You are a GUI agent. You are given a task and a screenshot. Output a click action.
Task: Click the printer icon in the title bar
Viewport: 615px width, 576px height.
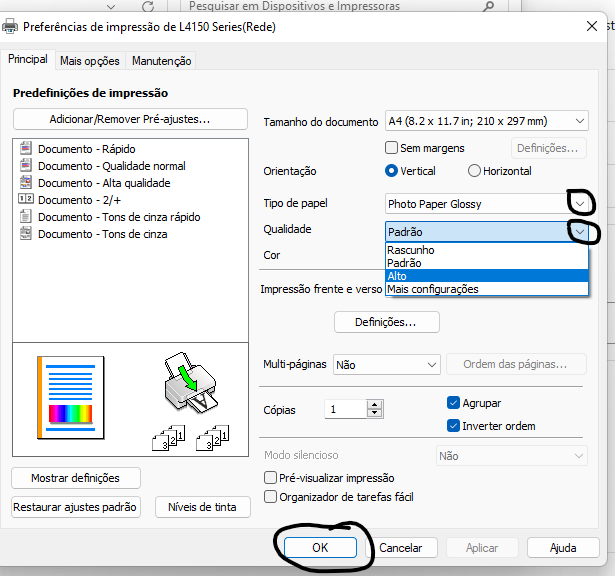pyautogui.click(x=11, y=27)
